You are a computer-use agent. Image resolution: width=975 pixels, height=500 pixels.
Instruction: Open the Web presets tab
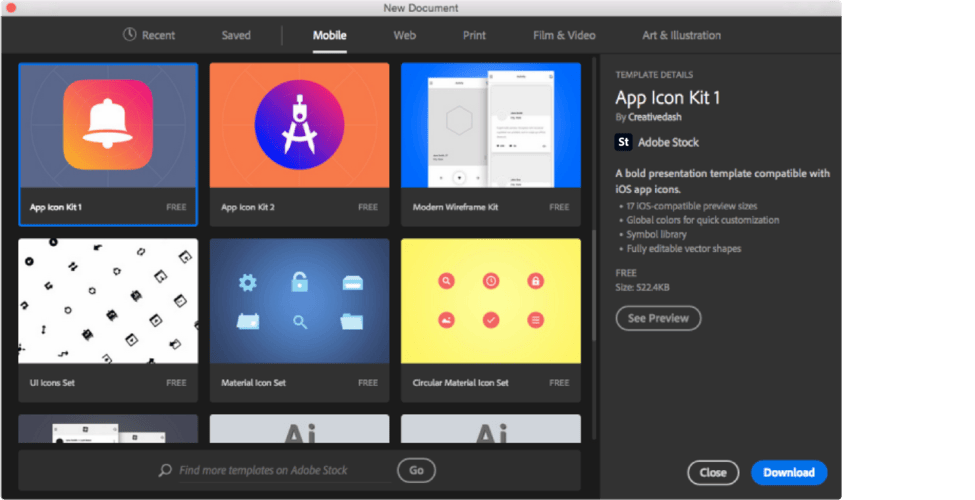(405, 35)
